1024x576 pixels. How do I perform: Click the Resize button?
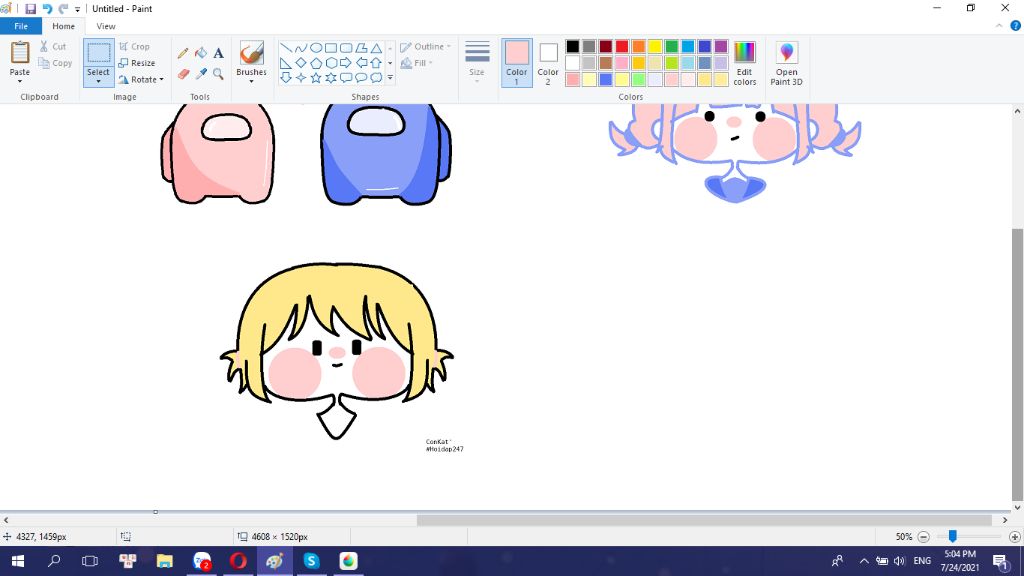[137, 63]
